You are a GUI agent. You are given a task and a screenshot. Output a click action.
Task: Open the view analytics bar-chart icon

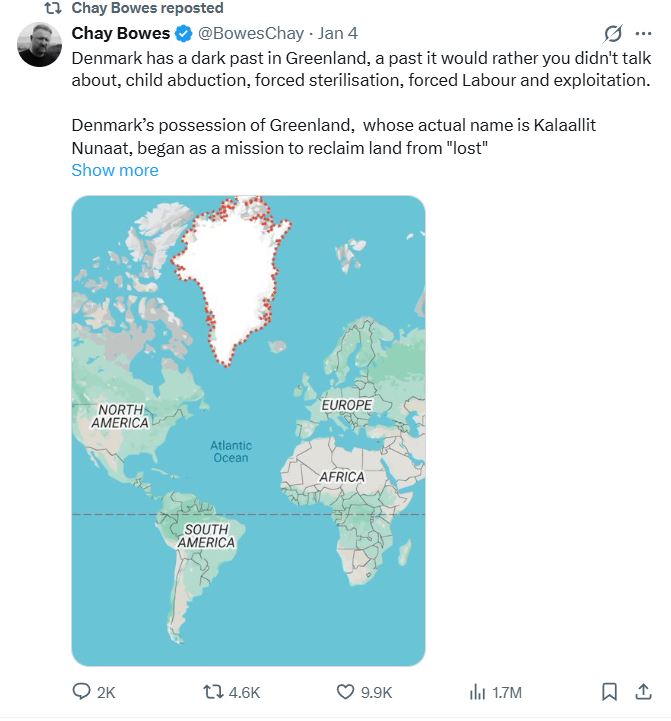(x=477, y=692)
